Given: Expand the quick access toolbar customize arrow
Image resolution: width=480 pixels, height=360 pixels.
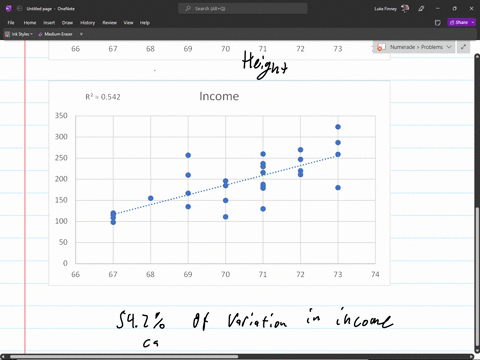Looking at the screenshot, I should [x=81, y=34].
